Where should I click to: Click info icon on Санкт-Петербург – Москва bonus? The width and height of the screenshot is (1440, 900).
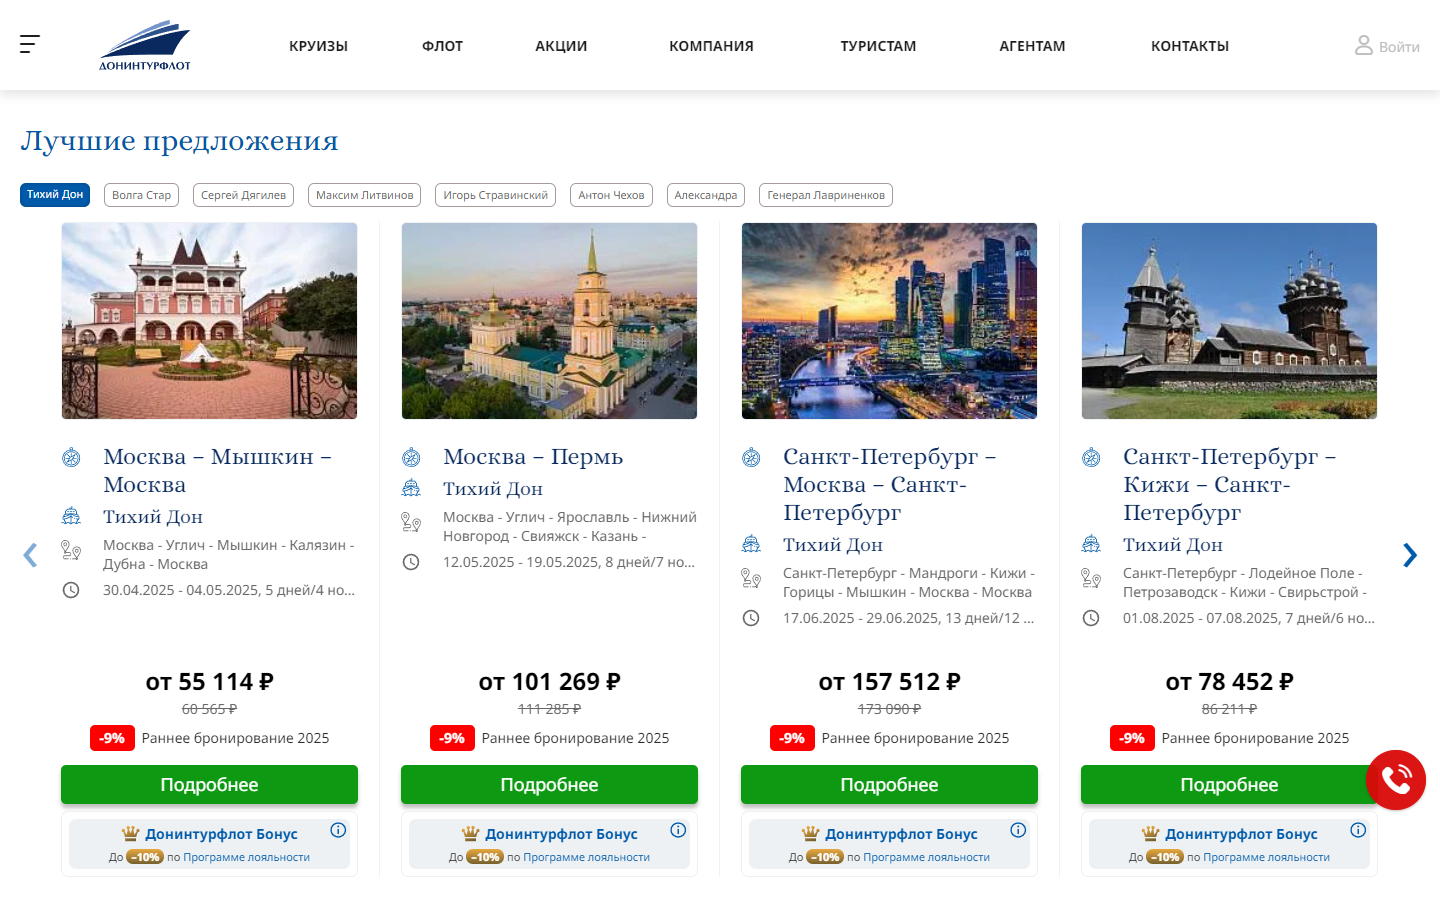(x=1018, y=830)
